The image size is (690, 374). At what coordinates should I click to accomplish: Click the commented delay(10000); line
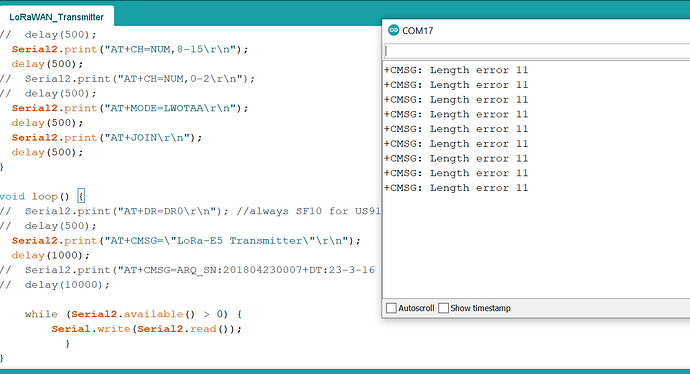tap(55, 285)
